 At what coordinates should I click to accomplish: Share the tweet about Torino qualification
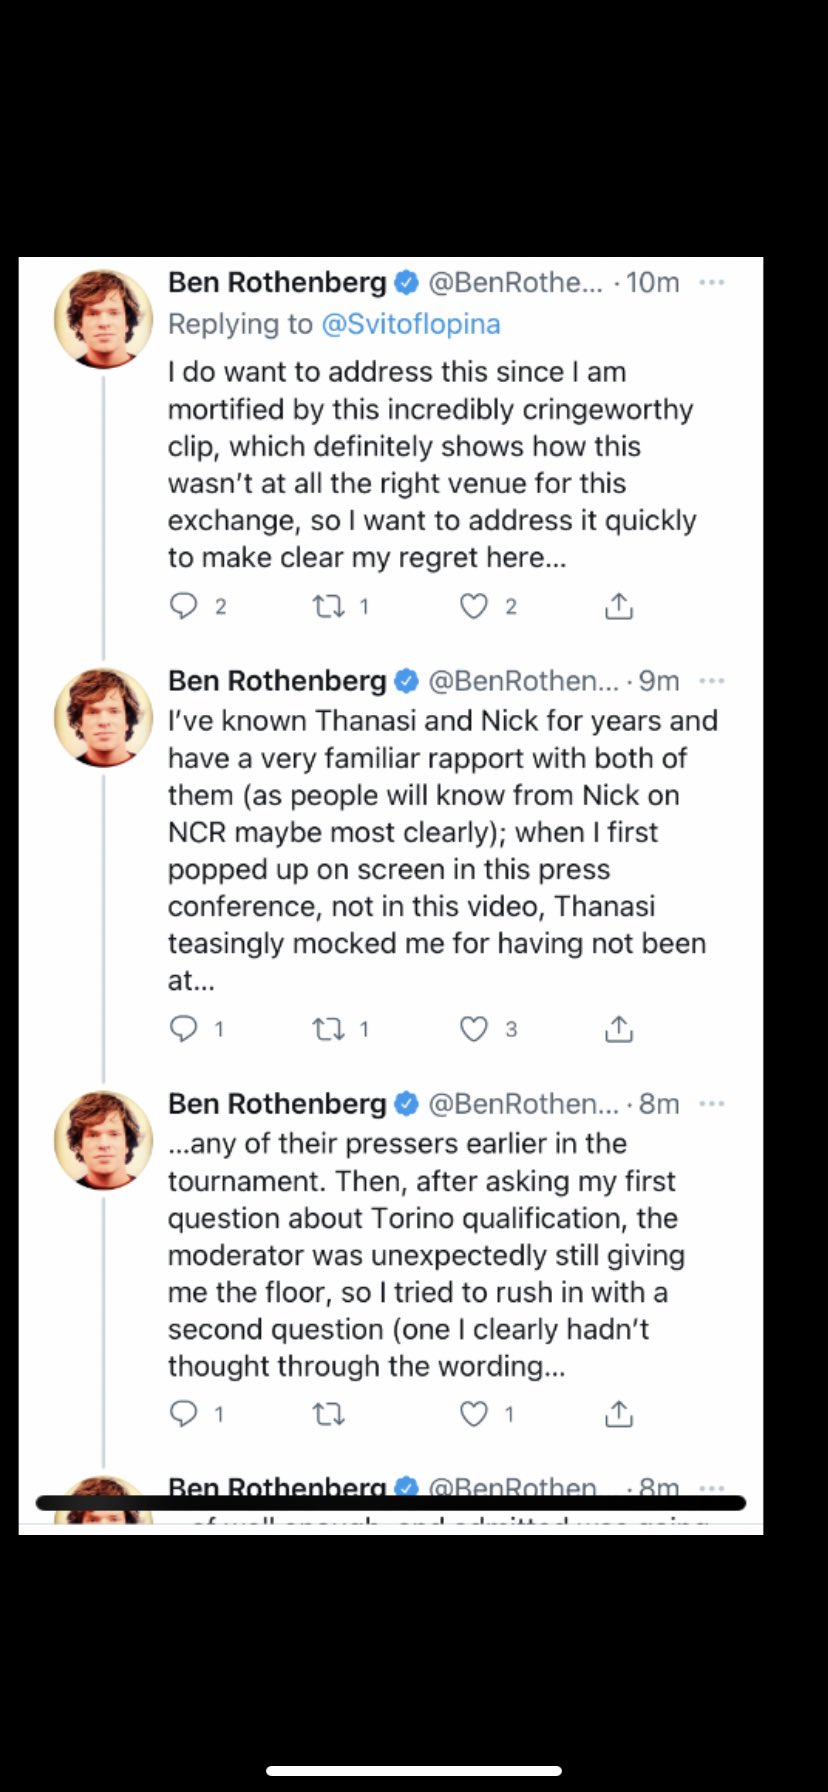[x=619, y=1413]
